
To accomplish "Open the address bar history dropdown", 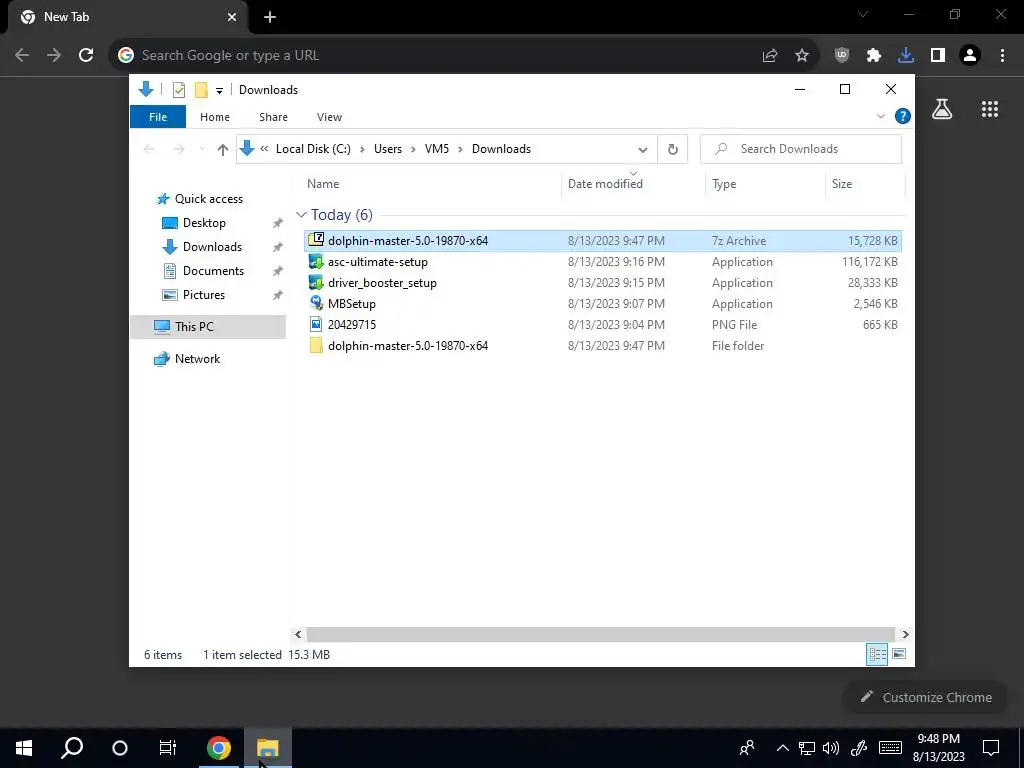I will pyautogui.click(x=643, y=150).
